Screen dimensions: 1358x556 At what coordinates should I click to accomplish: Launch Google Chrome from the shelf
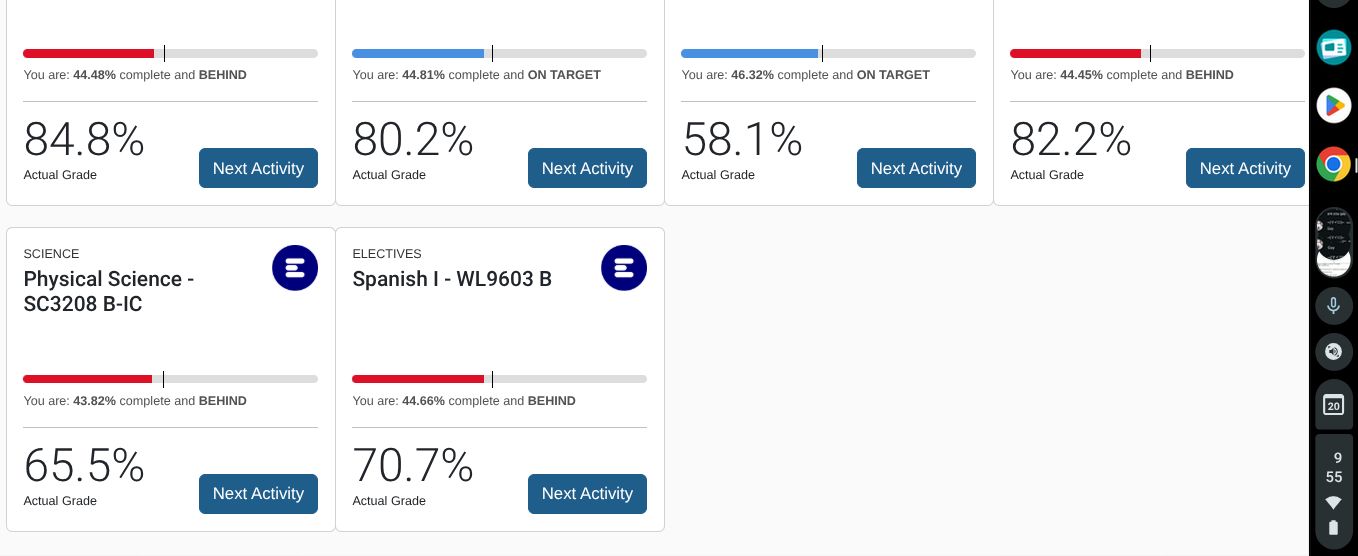1333,163
